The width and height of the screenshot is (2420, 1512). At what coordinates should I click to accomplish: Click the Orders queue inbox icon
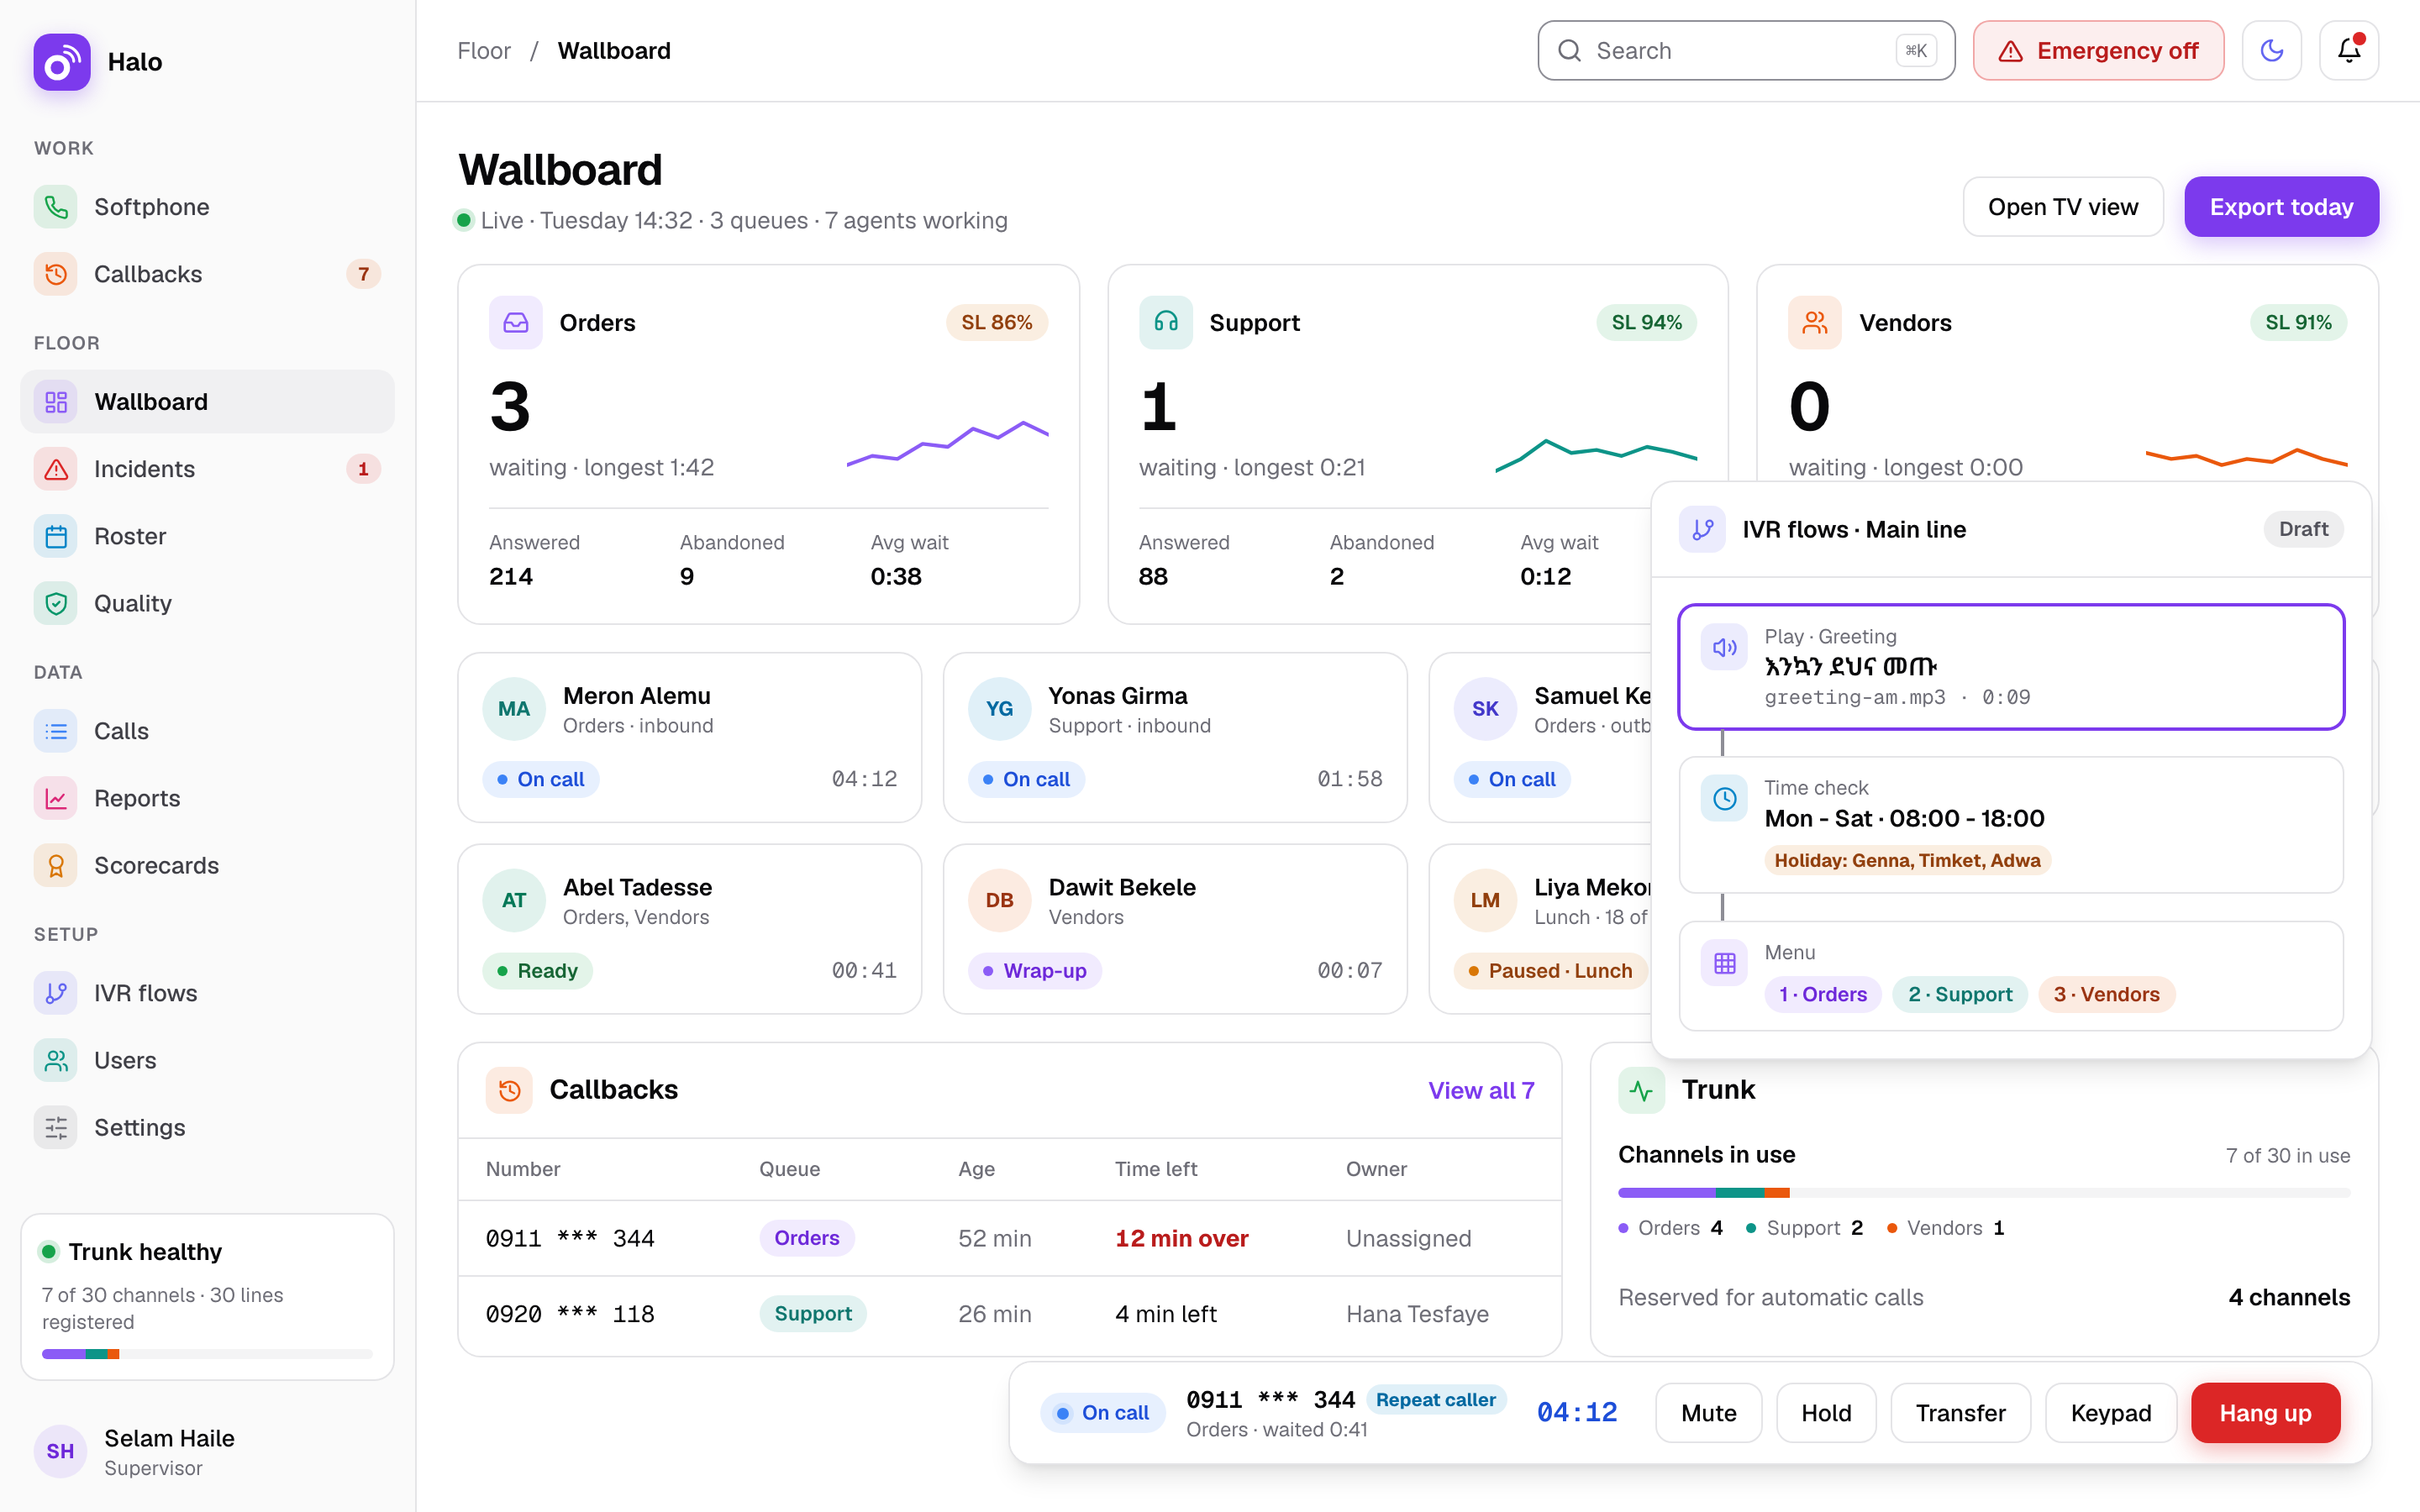coord(516,322)
